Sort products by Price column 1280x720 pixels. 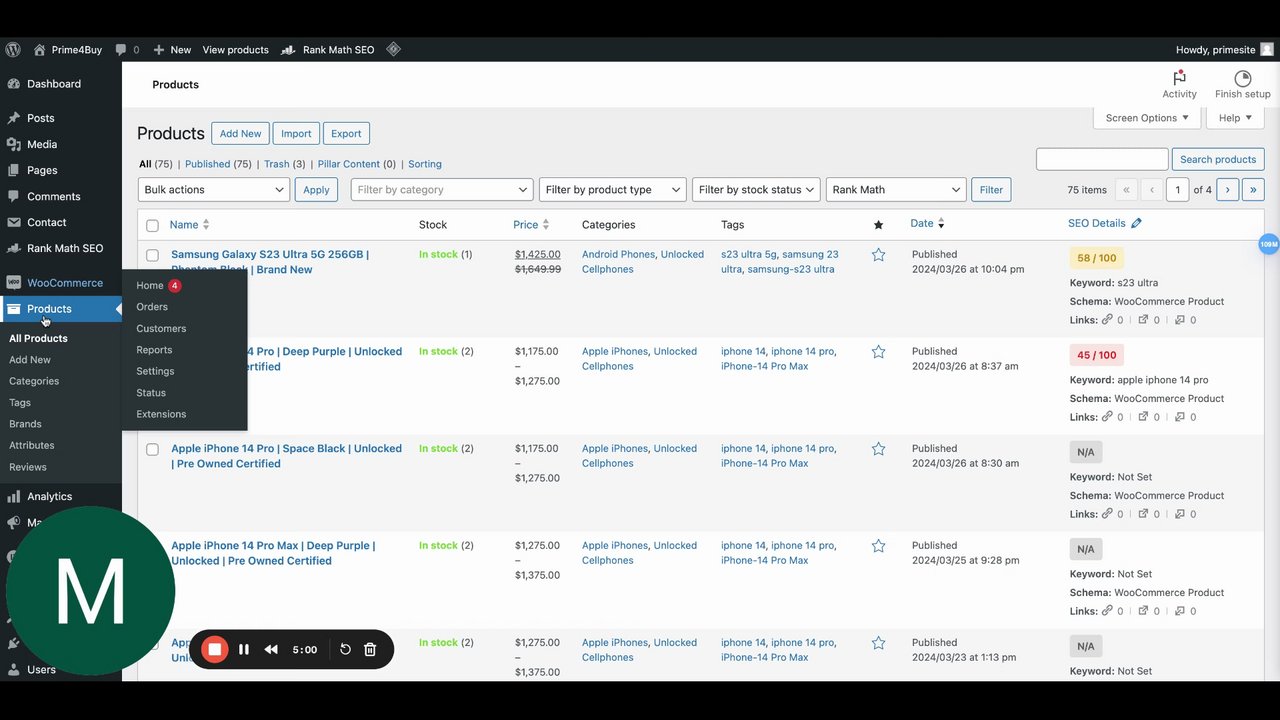coord(531,225)
